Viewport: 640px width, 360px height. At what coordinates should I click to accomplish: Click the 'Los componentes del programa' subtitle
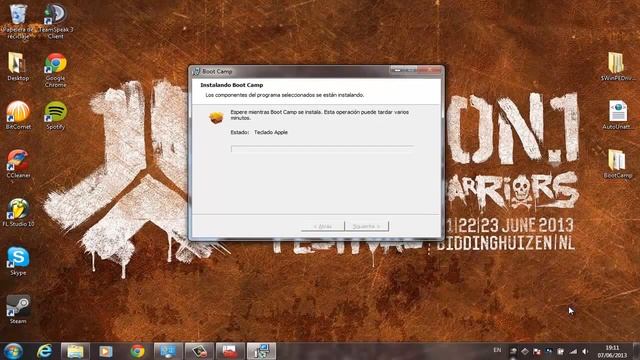pyautogui.click(x=284, y=95)
